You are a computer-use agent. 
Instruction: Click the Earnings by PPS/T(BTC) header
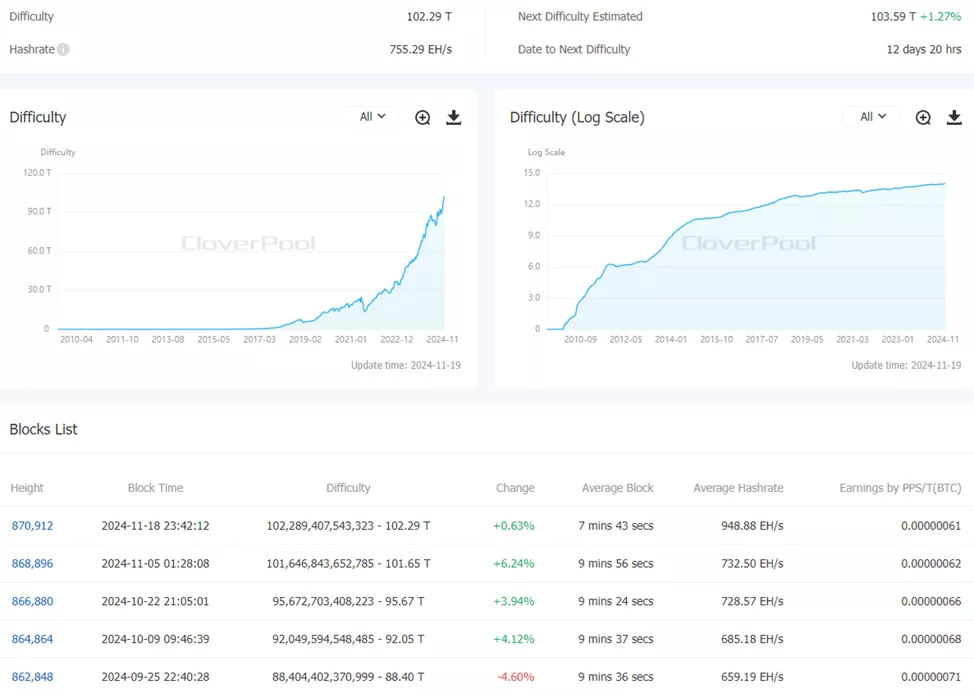(x=900, y=488)
